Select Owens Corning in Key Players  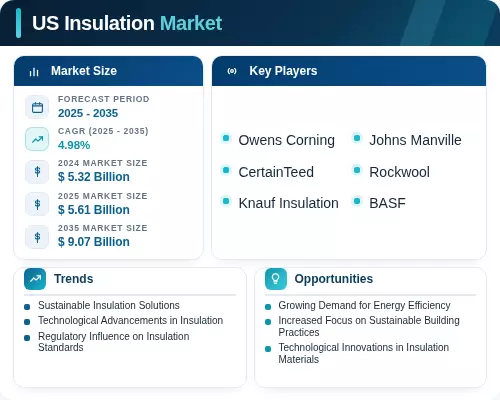287,140
